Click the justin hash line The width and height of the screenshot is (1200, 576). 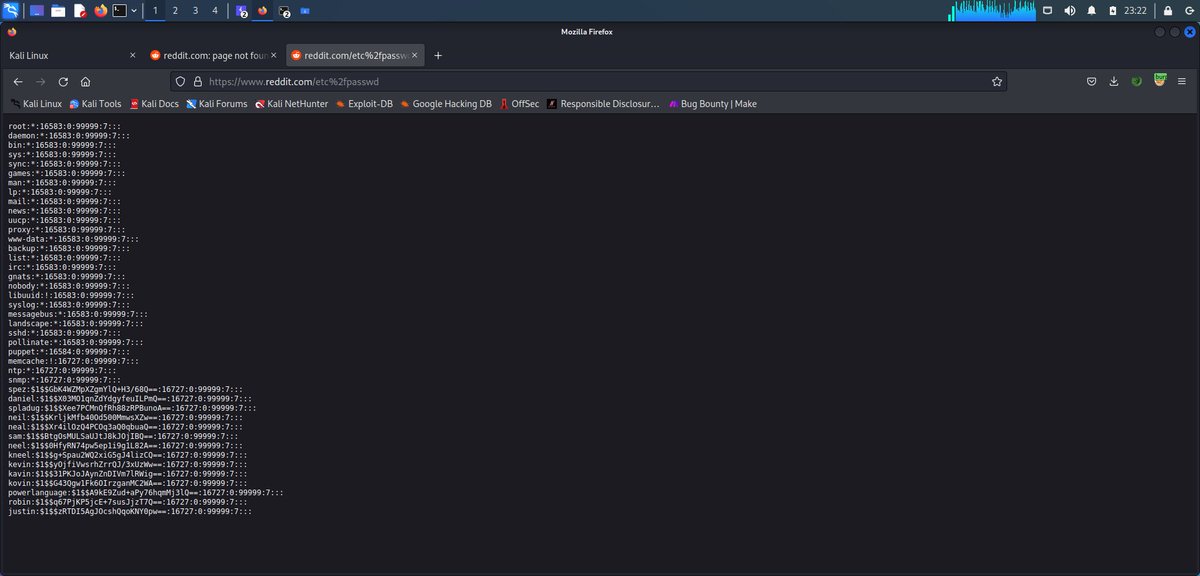[129, 511]
